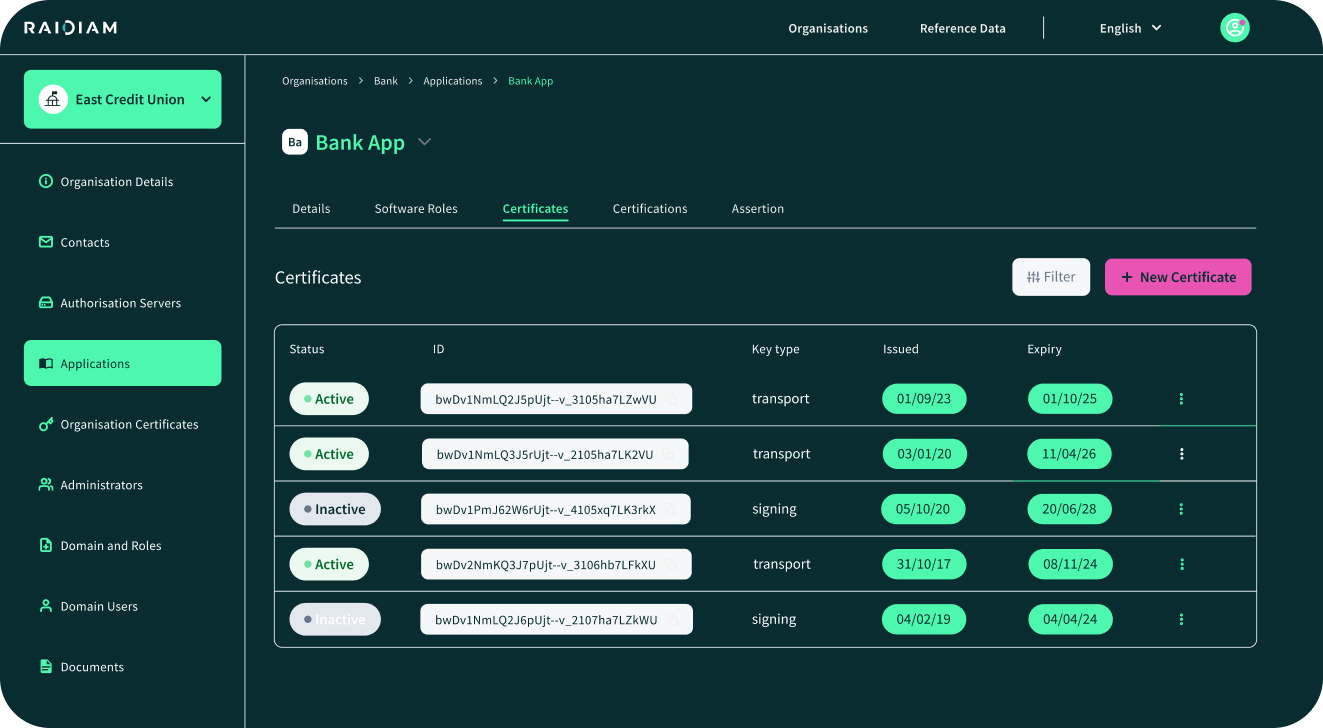Click the Contacts envelope icon

click(x=45, y=242)
